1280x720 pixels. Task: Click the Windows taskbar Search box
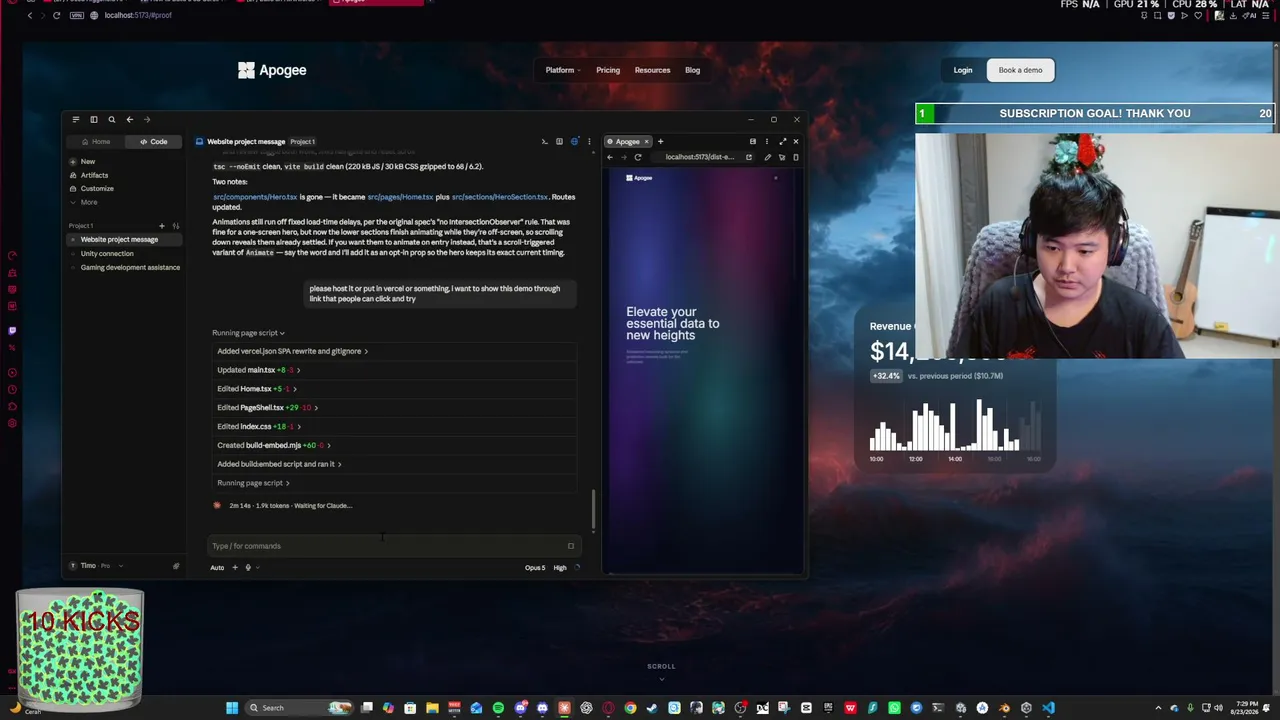[300, 708]
